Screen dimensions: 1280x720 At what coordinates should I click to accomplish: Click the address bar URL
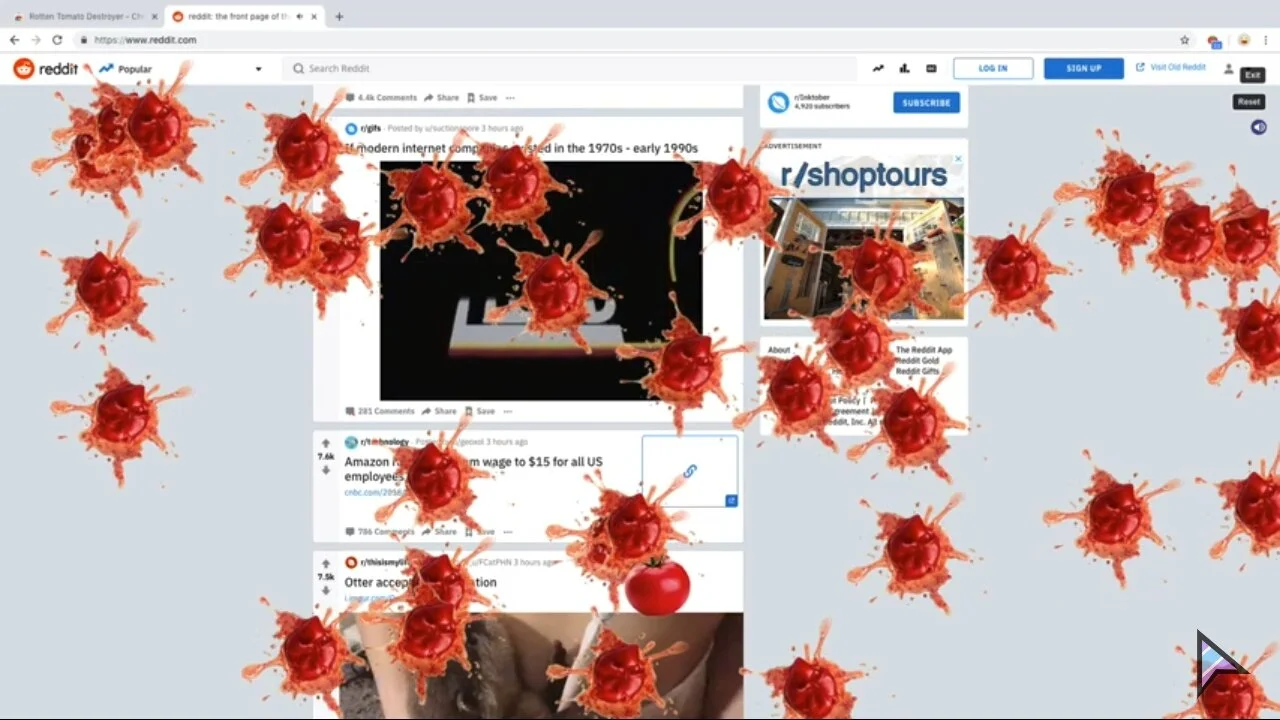point(145,40)
